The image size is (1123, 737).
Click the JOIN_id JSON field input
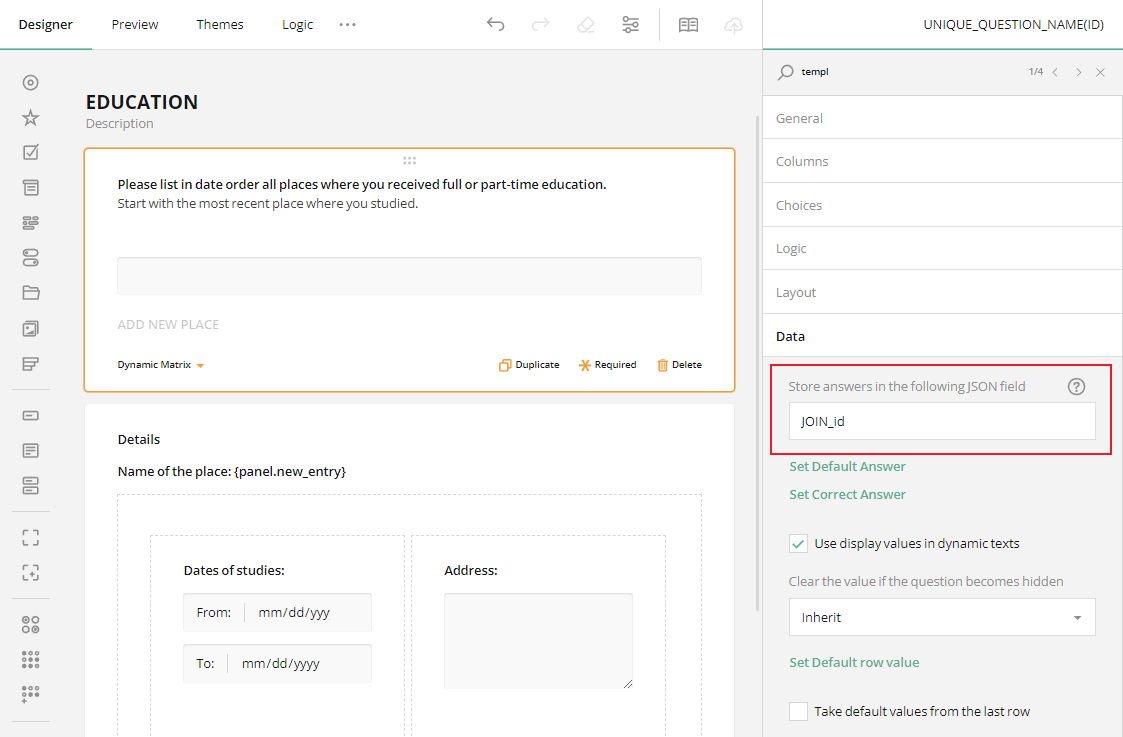[x=941, y=422]
